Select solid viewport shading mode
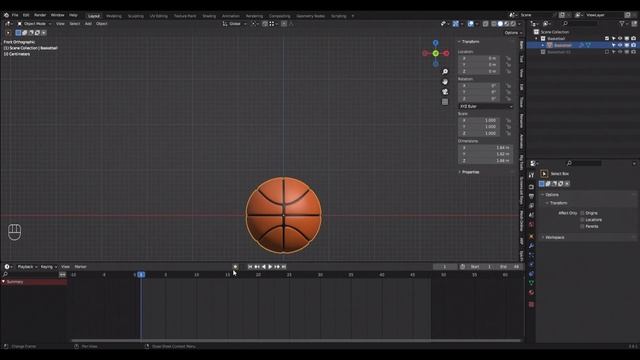Screen dimensions: 640x360 [500, 24]
